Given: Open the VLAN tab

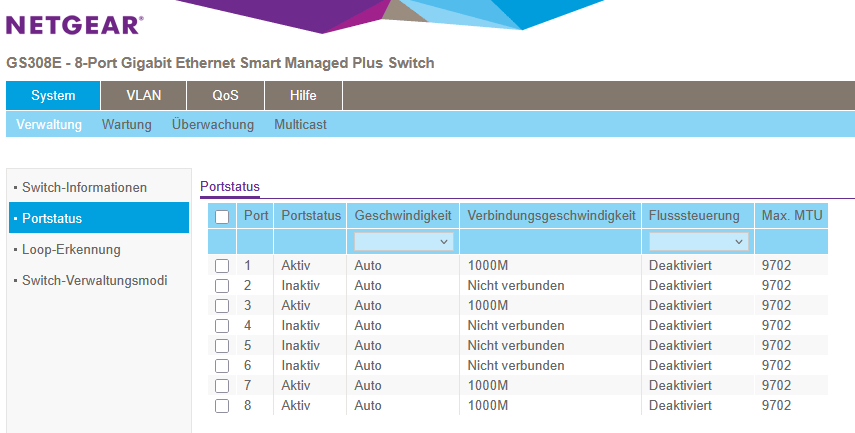Looking at the screenshot, I should (143, 95).
